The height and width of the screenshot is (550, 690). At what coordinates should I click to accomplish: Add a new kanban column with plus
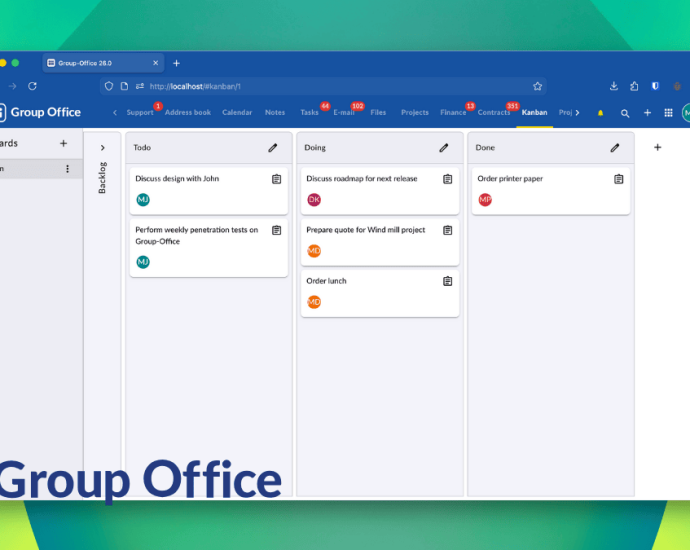point(657,147)
